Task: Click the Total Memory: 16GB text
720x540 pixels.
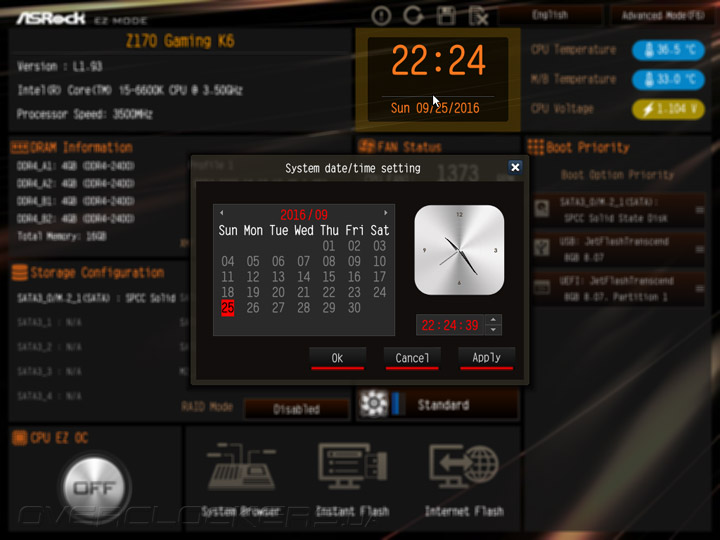Action: click(62, 236)
